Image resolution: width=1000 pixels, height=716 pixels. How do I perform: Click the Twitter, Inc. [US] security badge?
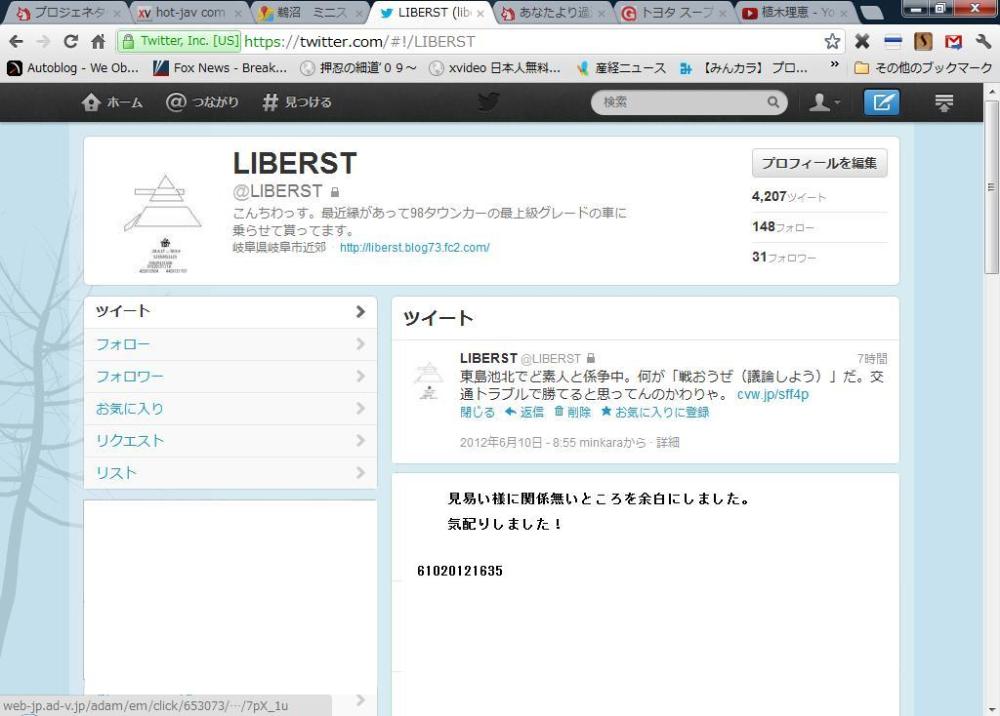pyautogui.click(x=180, y=41)
